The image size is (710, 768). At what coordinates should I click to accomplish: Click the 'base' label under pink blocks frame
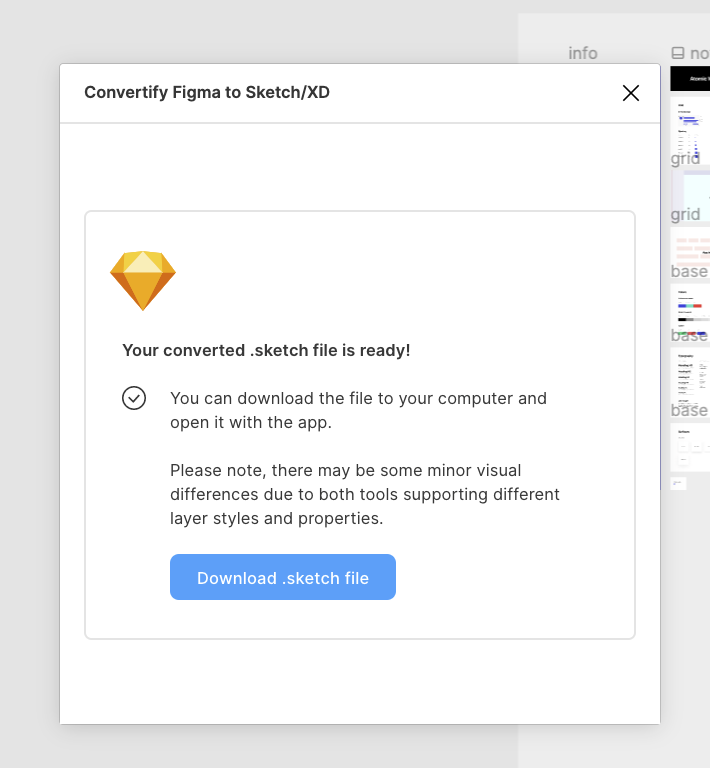click(x=689, y=271)
